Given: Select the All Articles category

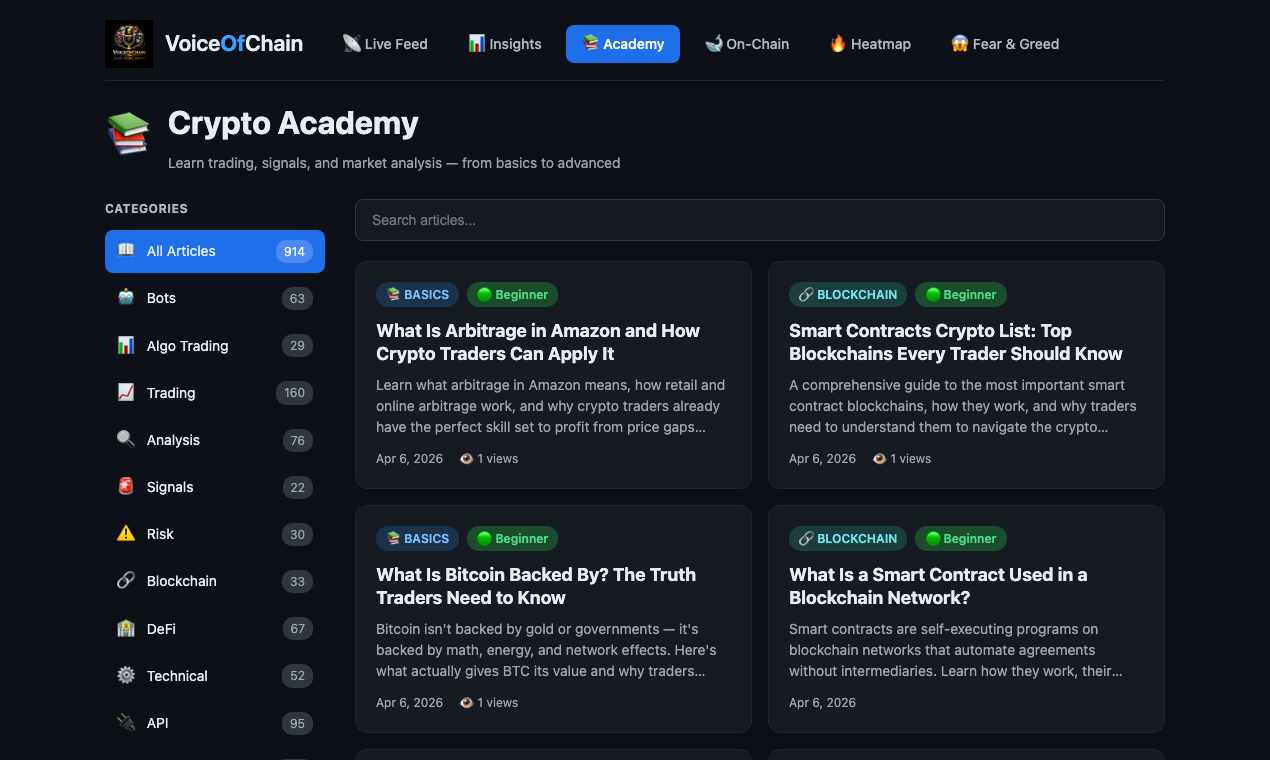Looking at the screenshot, I should click(x=180, y=251).
